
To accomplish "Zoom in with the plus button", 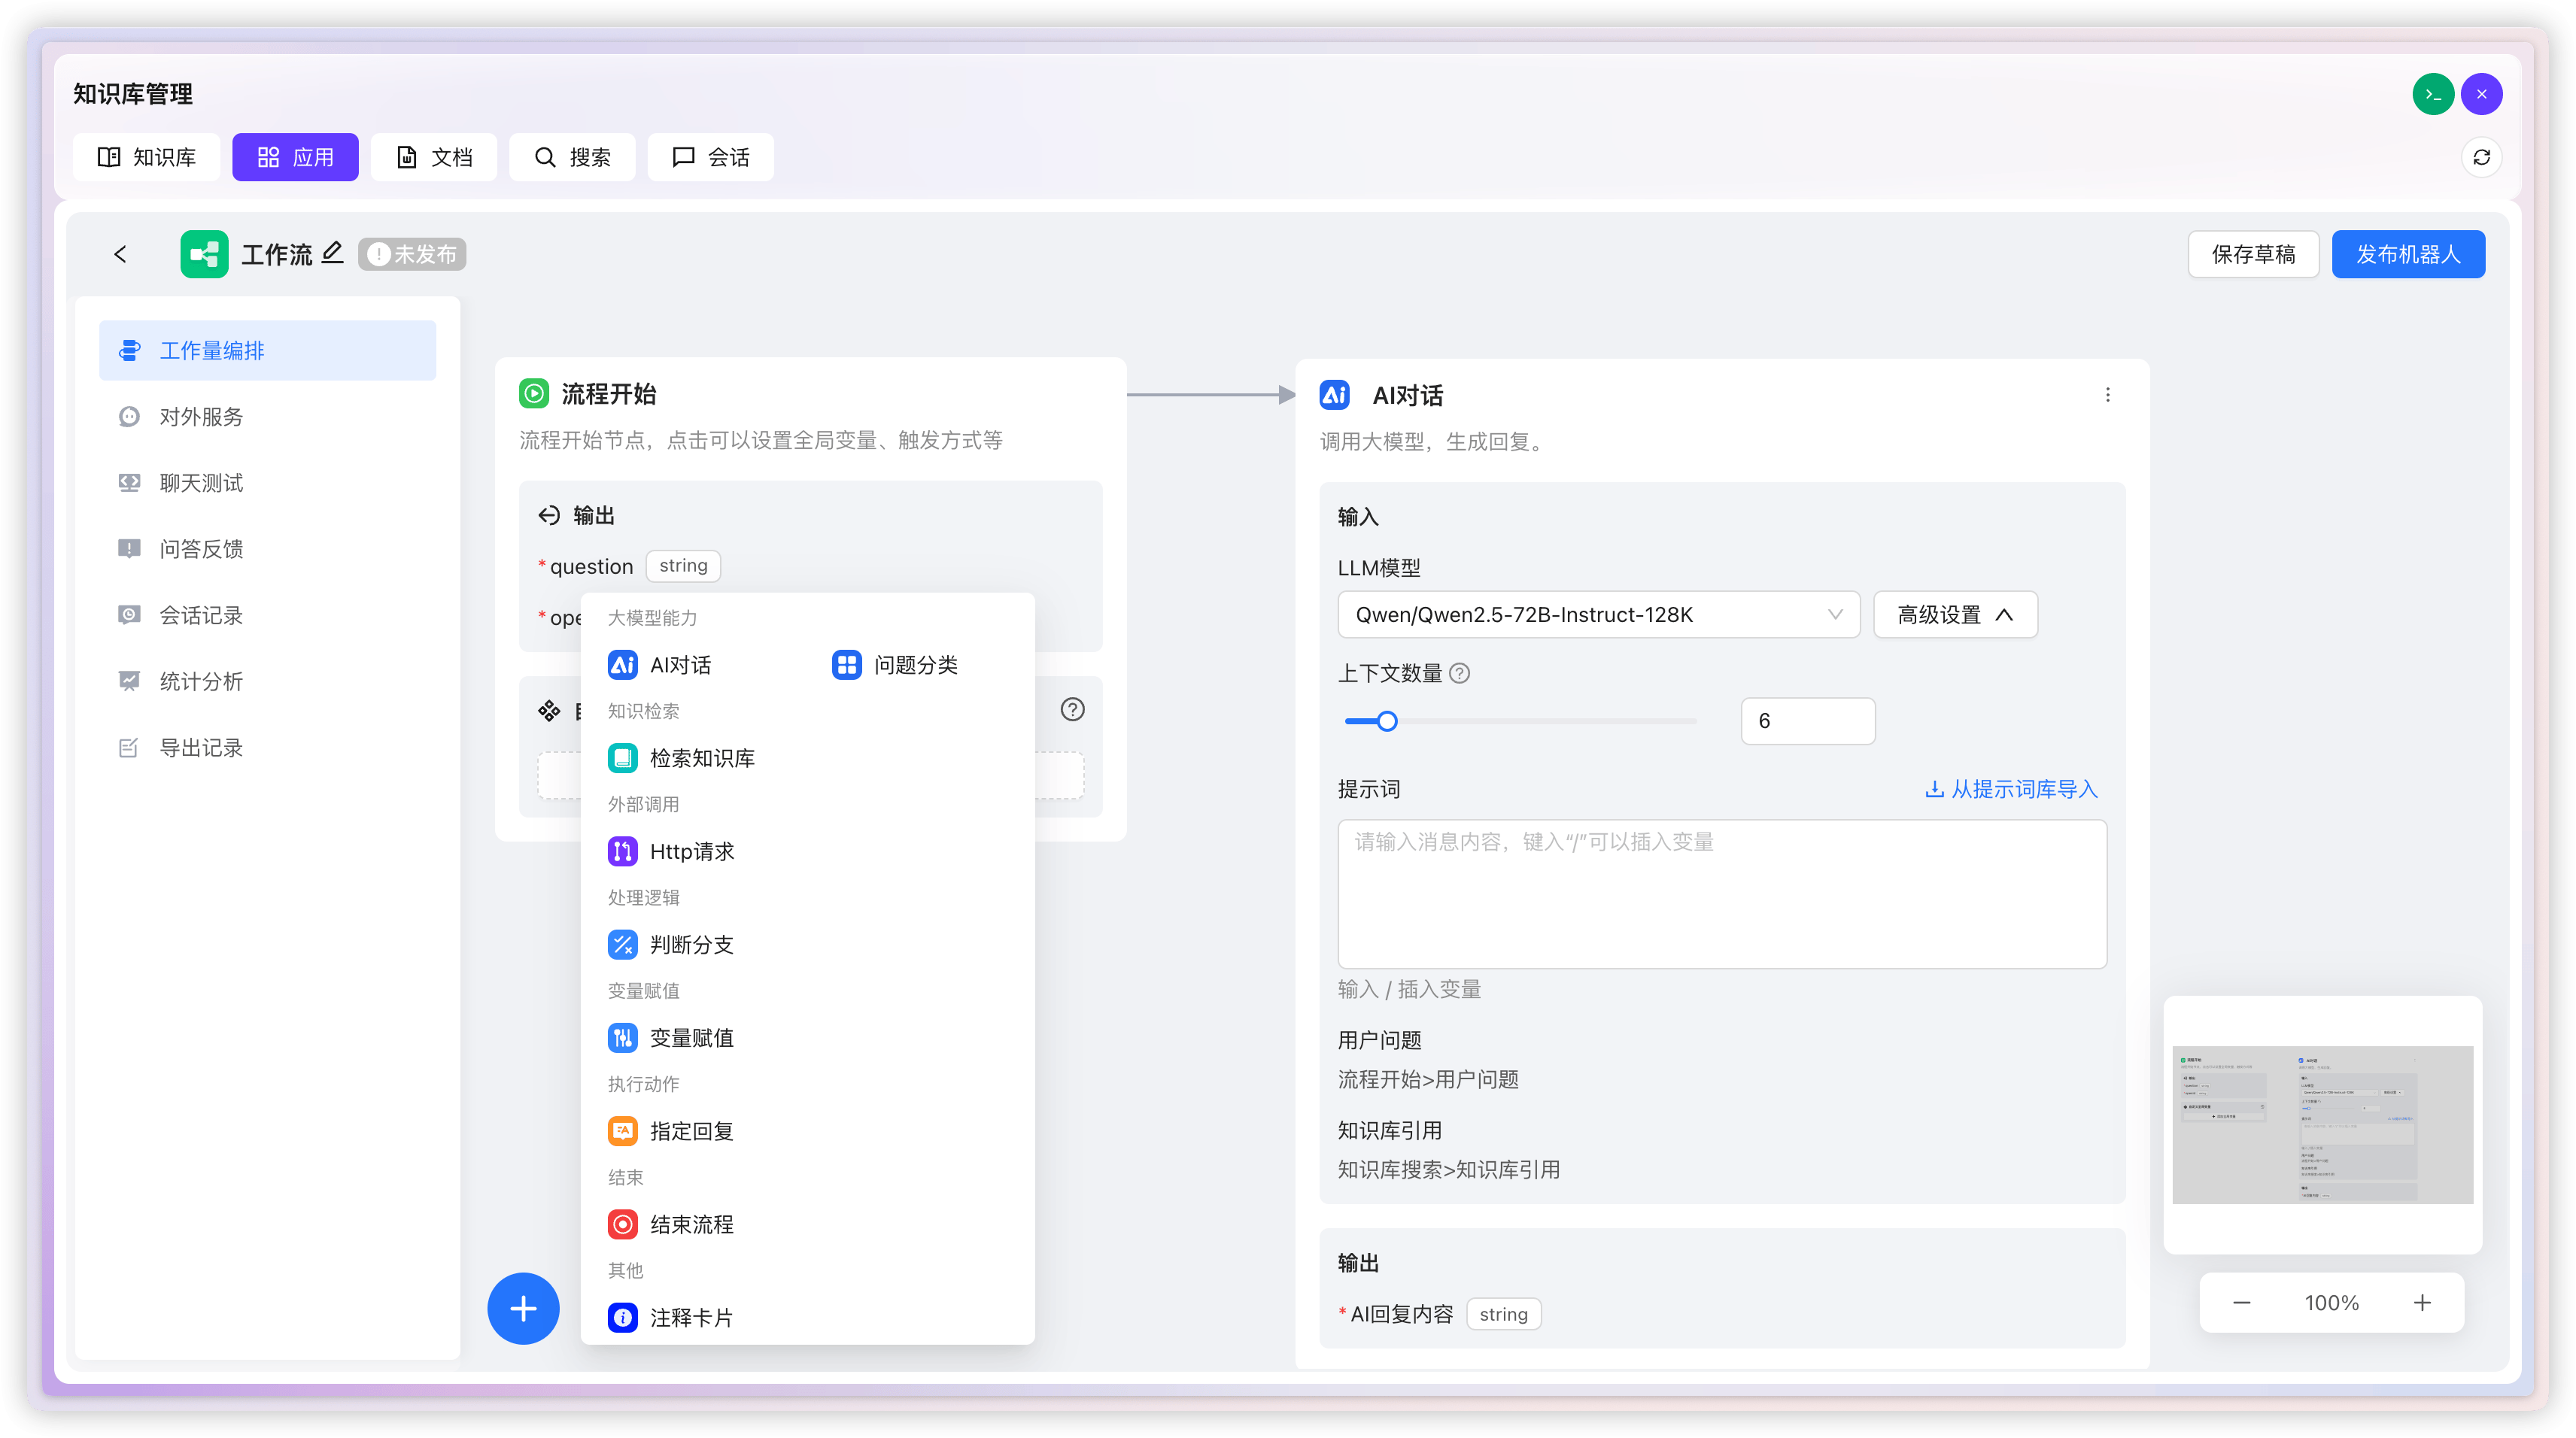I will (x=2422, y=1302).
